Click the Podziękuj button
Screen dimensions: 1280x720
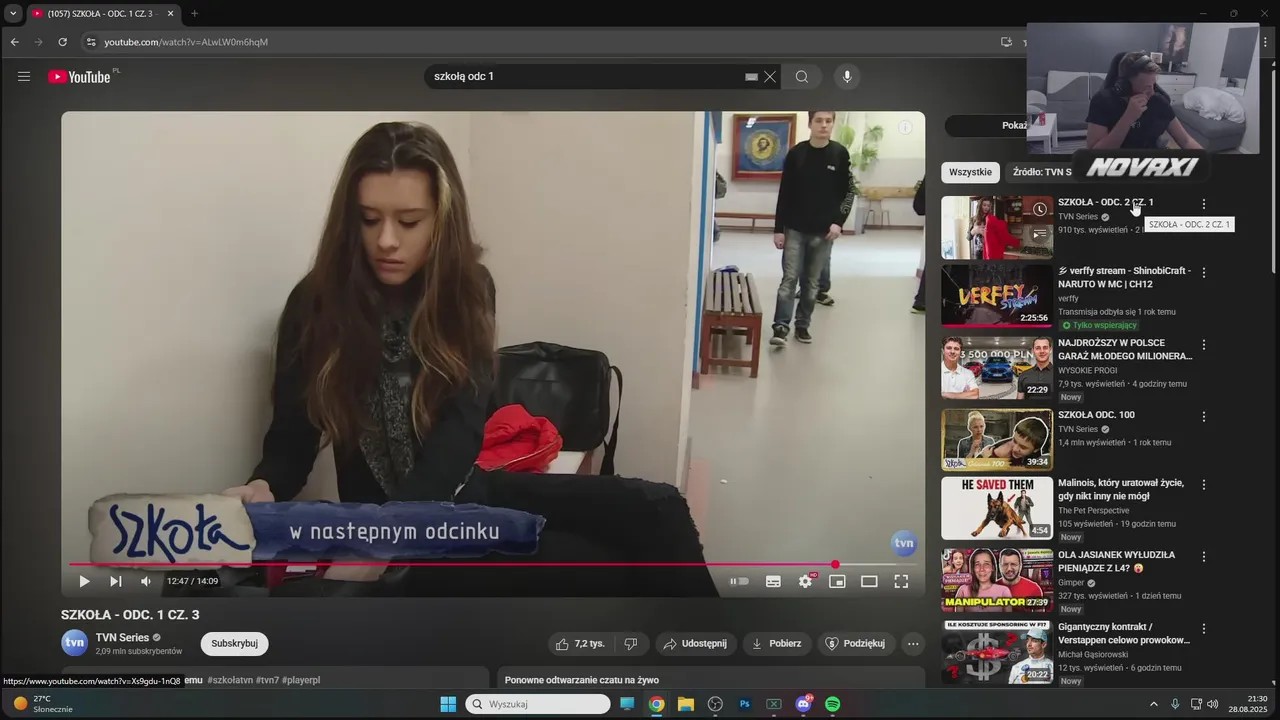[856, 644]
